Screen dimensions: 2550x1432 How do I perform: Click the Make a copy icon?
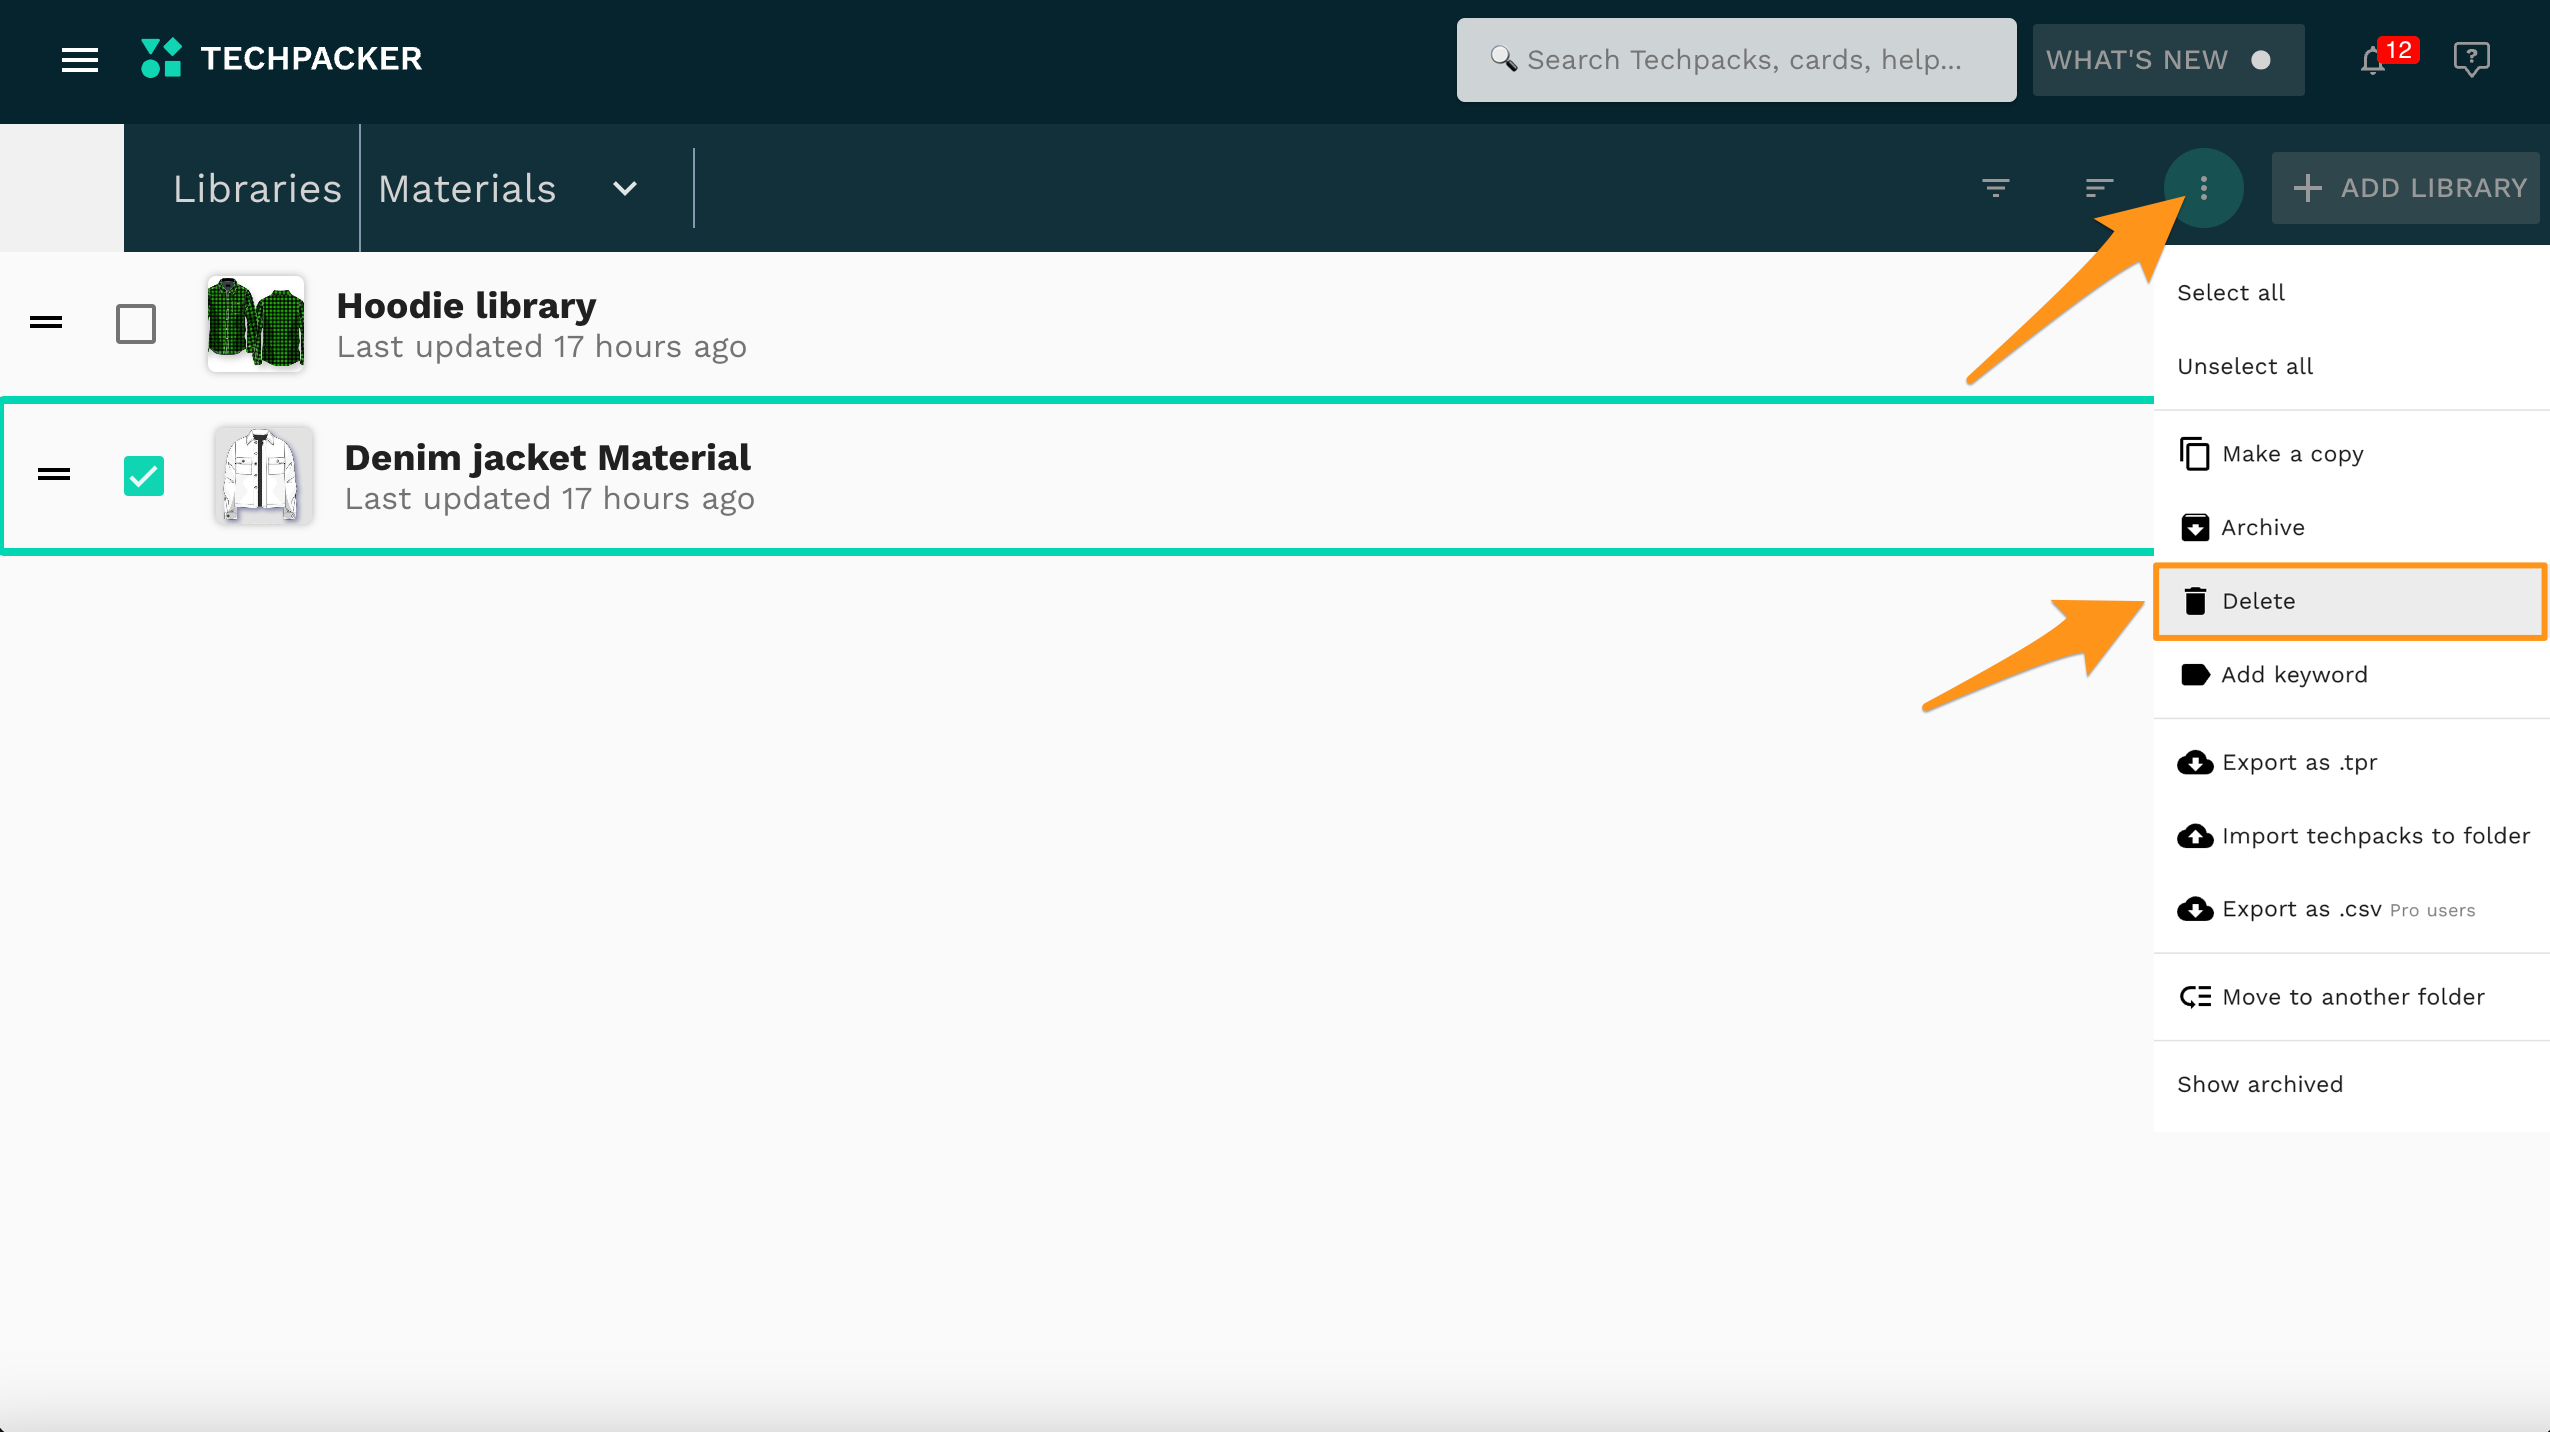click(x=2194, y=454)
